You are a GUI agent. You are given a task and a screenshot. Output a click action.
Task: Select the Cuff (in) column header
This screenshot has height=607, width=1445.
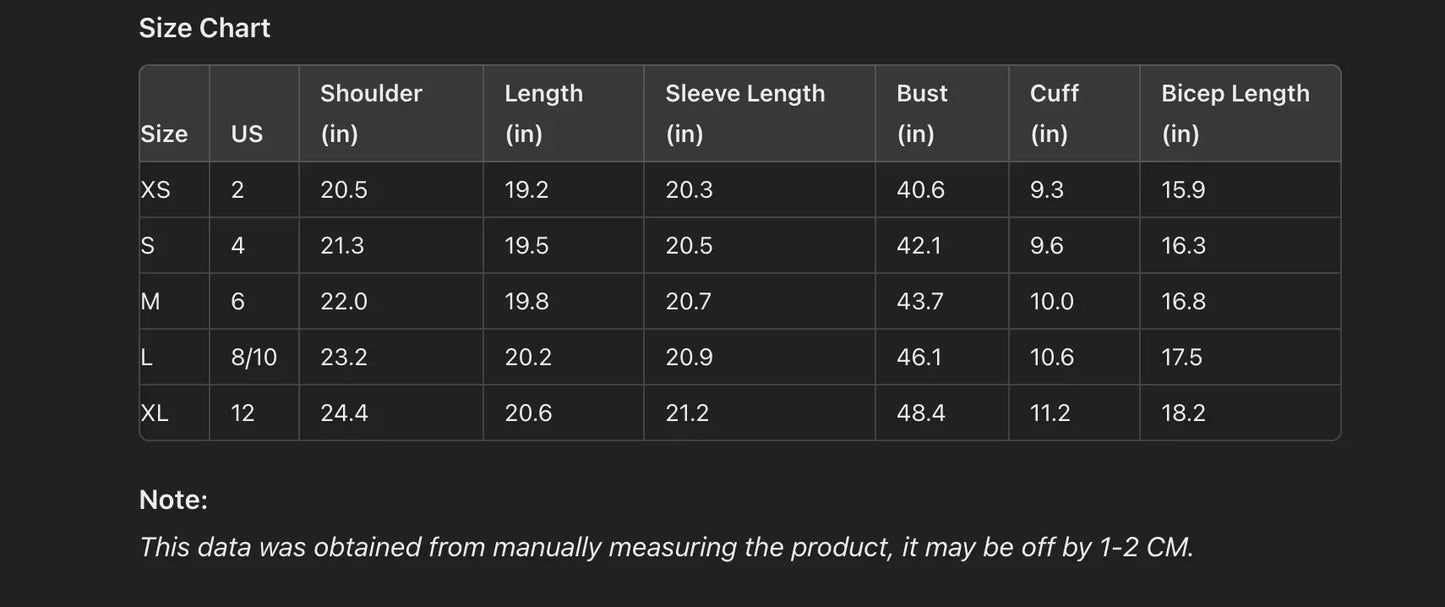[1054, 113]
